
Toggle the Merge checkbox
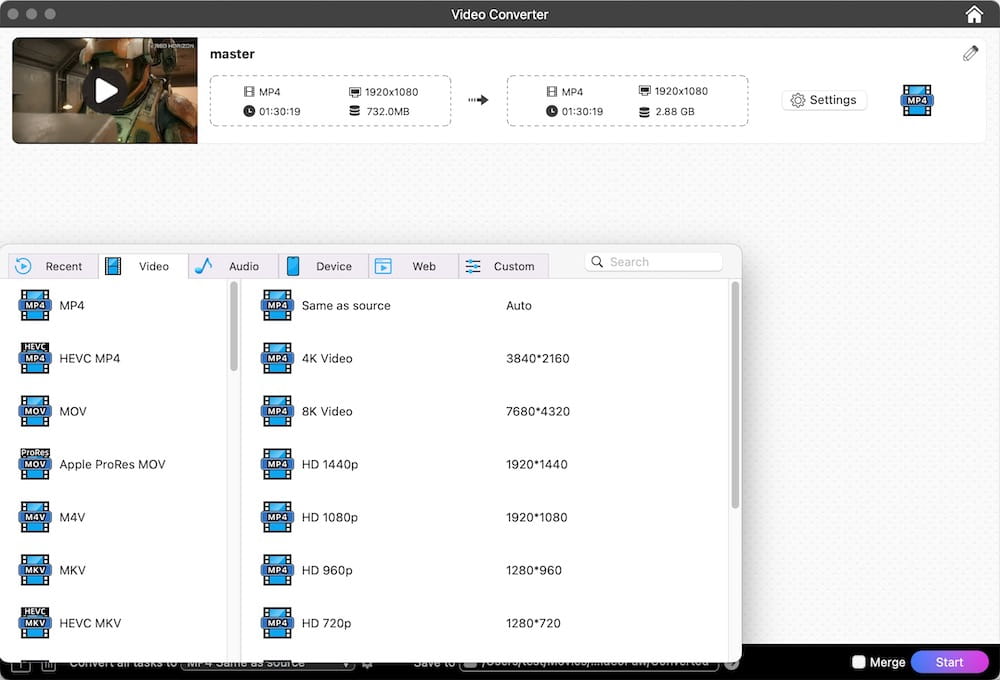point(858,662)
